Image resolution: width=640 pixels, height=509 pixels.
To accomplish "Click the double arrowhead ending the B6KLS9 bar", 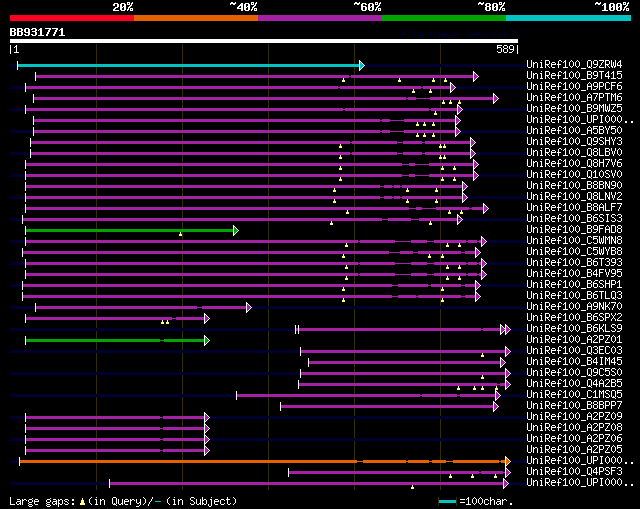I will click(505, 329).
